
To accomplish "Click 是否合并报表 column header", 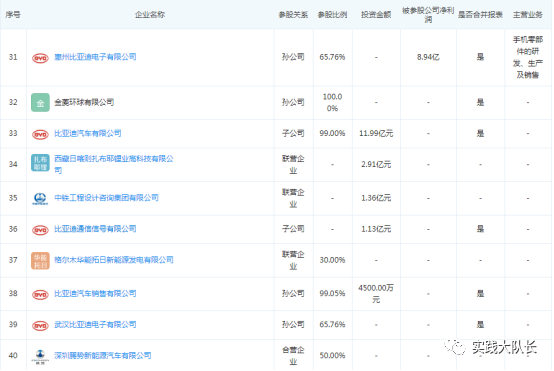I will click(480, 14).
